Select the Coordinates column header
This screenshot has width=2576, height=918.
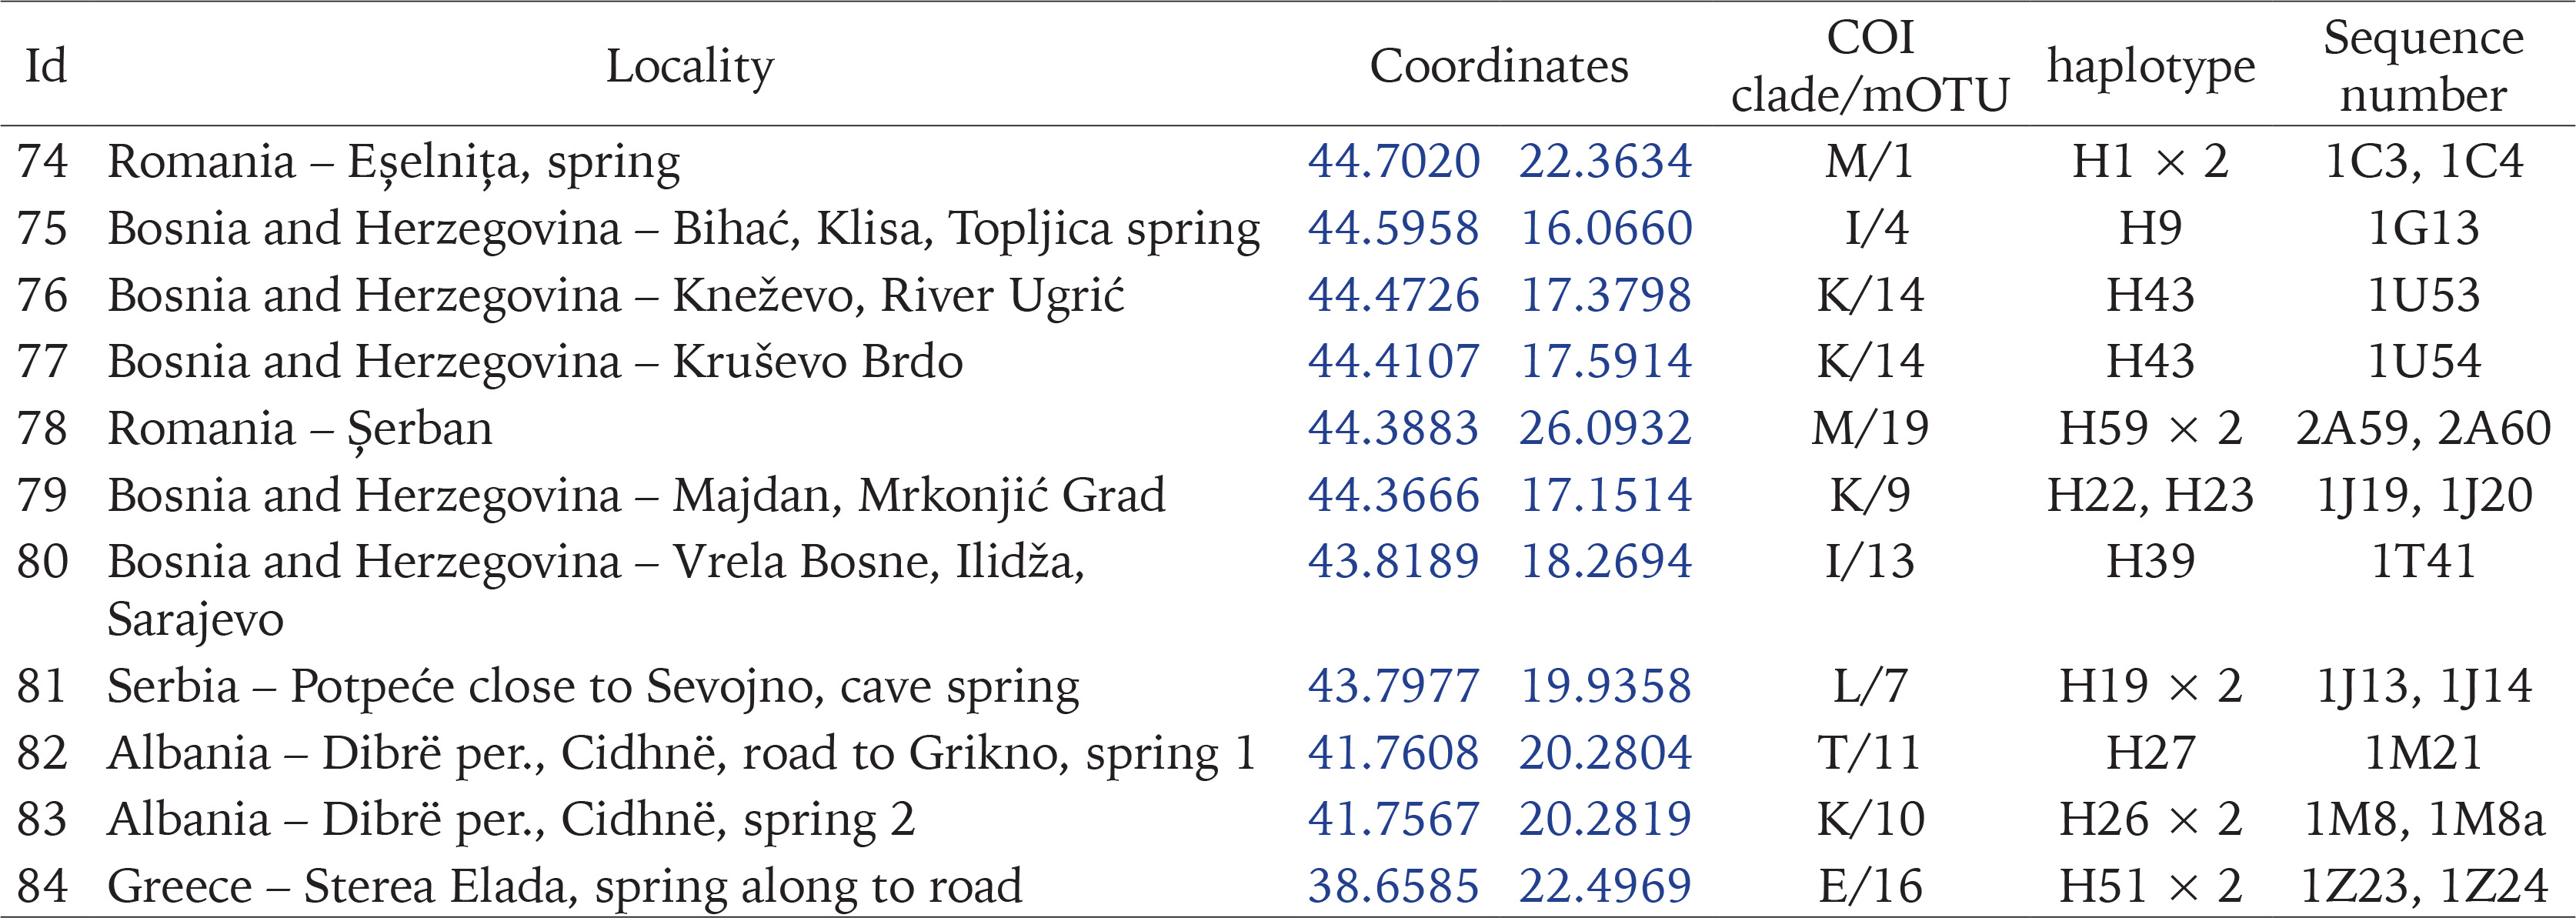(1499, 66)
